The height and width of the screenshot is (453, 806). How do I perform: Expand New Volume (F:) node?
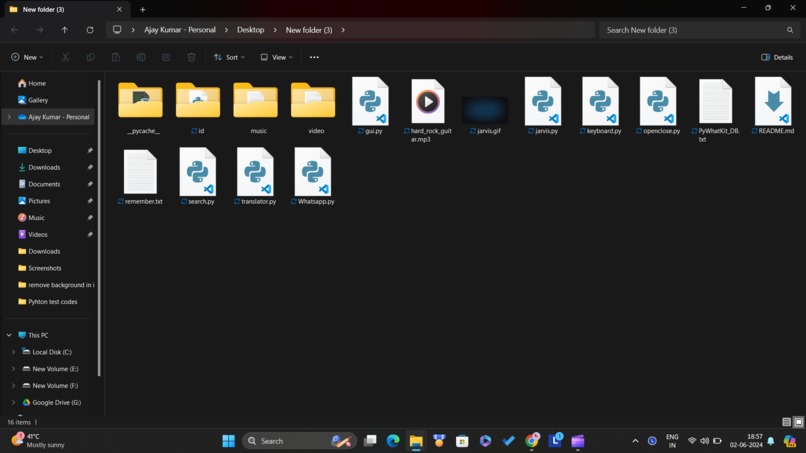pyautogui.click(x=13, y=386)
